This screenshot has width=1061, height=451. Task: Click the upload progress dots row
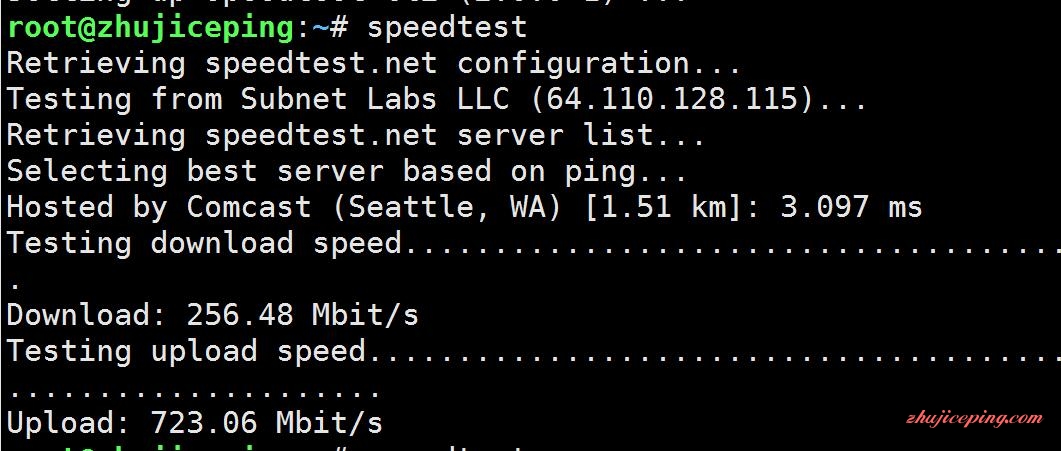coord(196,392)
